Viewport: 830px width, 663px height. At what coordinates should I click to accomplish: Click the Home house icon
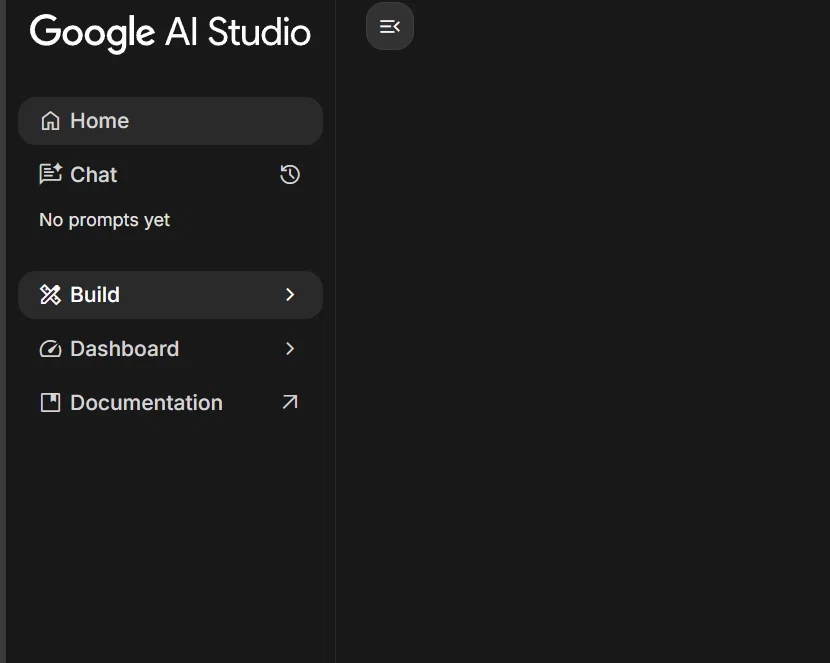[x=50, y=121]
